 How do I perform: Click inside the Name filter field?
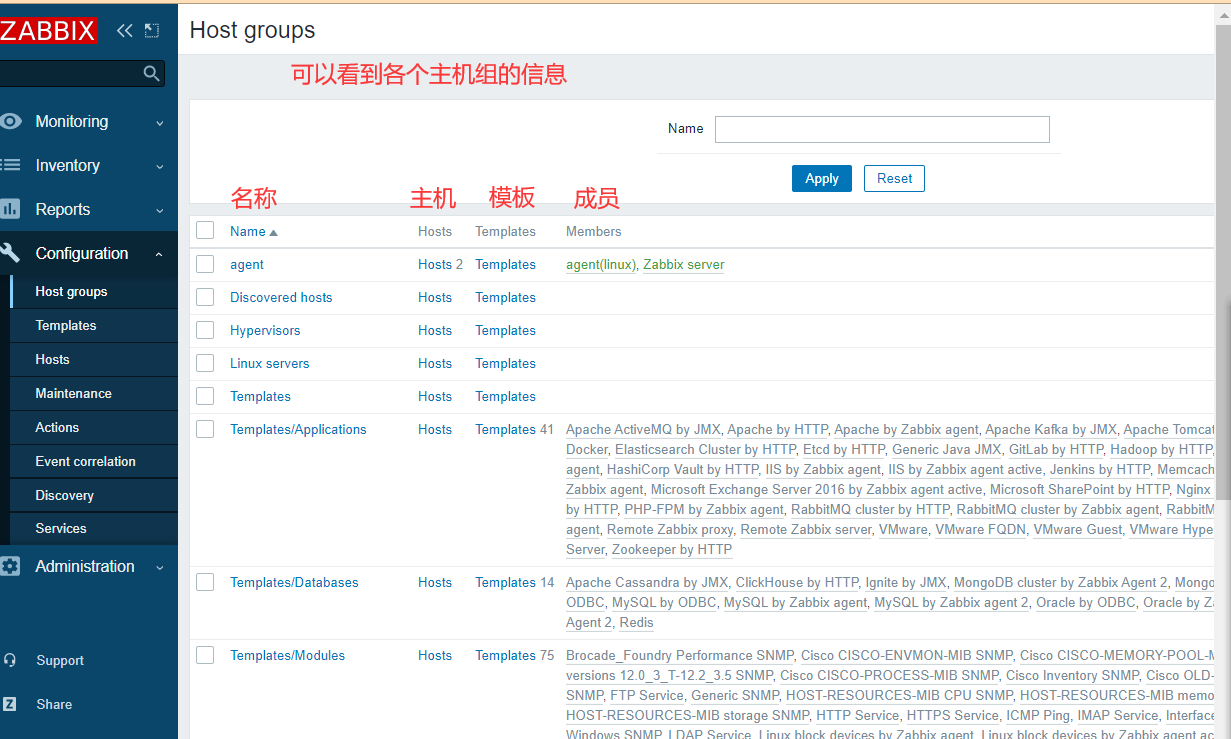[x=881, y=129]
